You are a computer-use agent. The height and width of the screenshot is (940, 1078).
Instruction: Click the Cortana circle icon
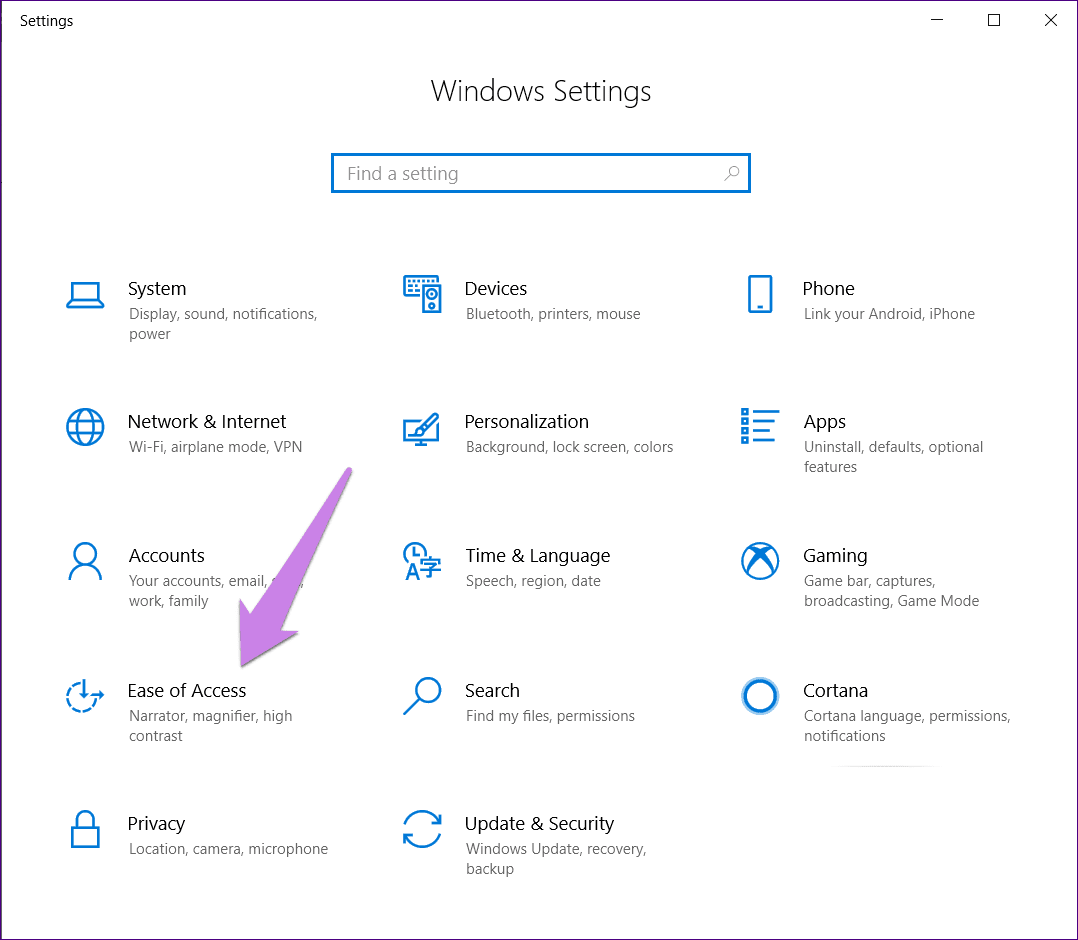coord(760,696)
